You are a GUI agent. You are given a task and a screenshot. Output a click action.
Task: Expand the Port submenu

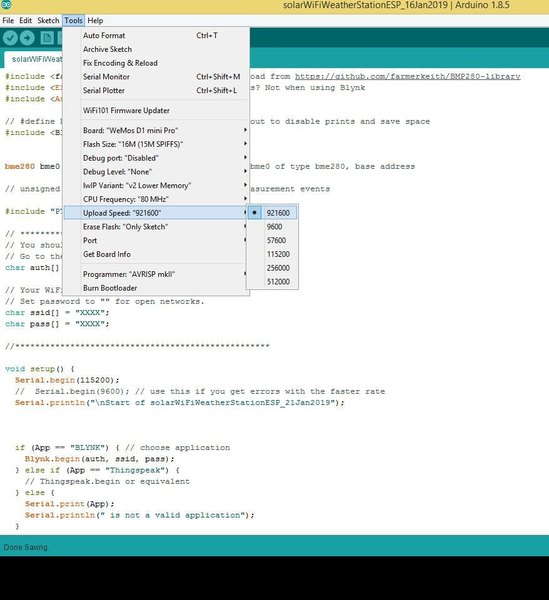coord(156,241)
